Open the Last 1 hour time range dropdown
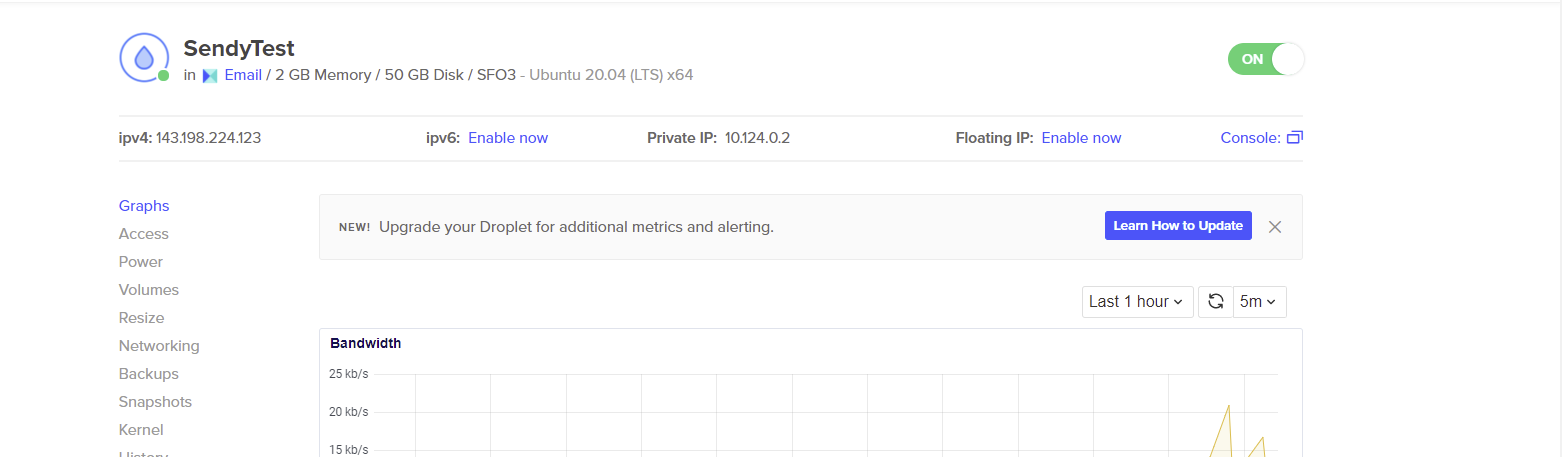This screenshot has height=457, width=1562. [x=1138, y=302]
